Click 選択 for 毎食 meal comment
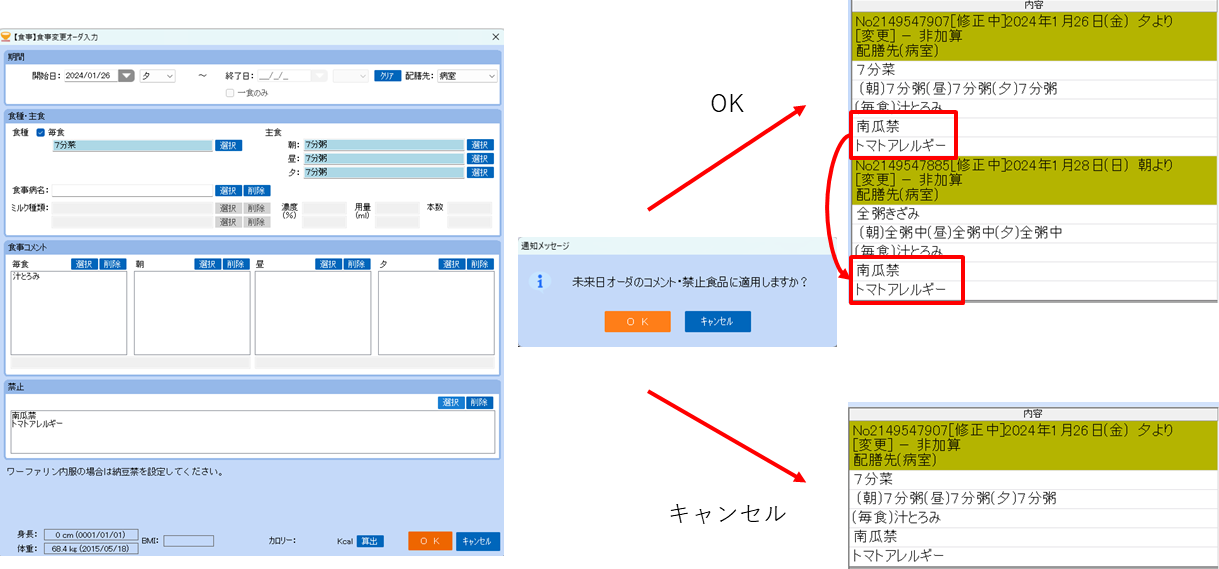This screenshot has width=1219, height=569. click(84, 265)
